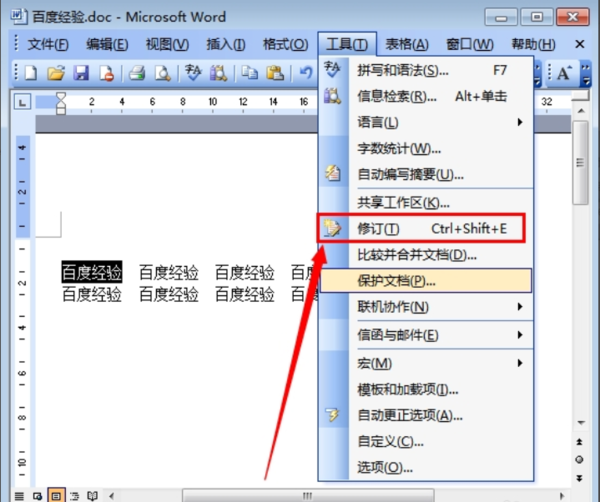Viewport: 600px width, 502px height.
Task: Open the File (文件) menu
Action: [48, 44]
